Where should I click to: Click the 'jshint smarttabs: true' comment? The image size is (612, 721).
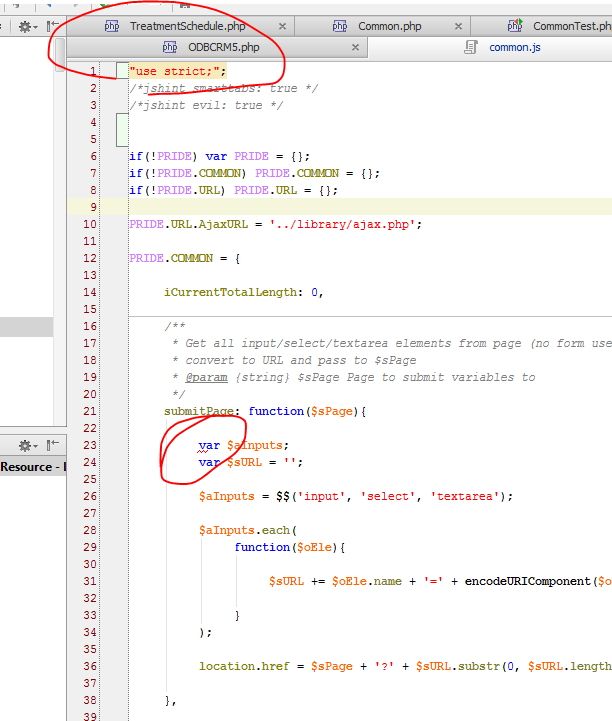pyautogui.click(x=223, y=88)
